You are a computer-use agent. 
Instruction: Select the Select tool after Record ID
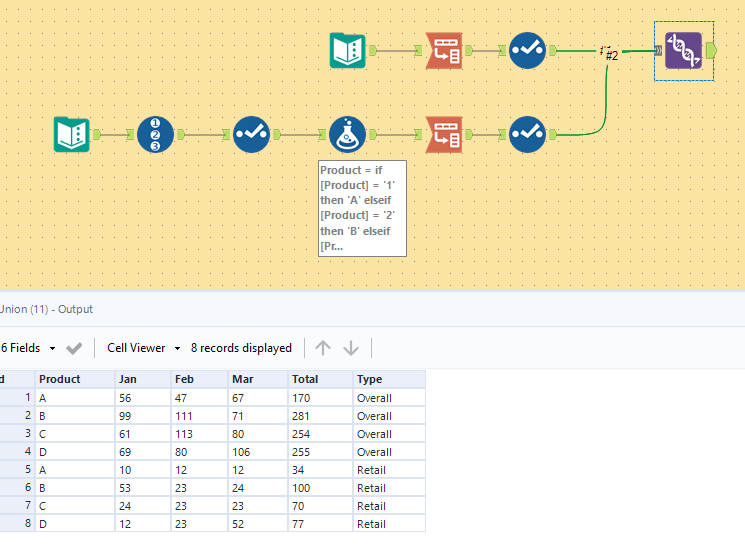coord(251,135)
